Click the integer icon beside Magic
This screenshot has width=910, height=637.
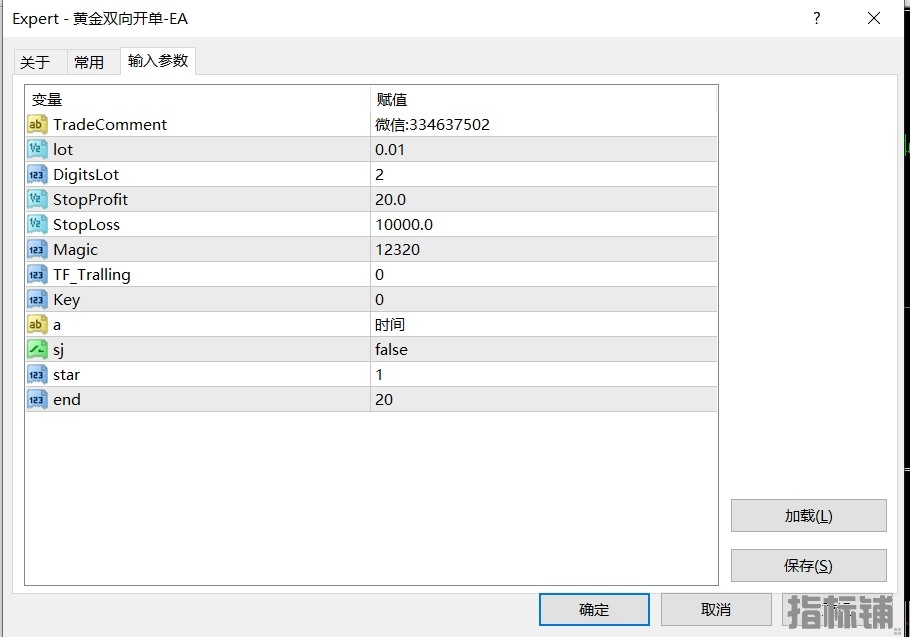click(x=37, y=249)
